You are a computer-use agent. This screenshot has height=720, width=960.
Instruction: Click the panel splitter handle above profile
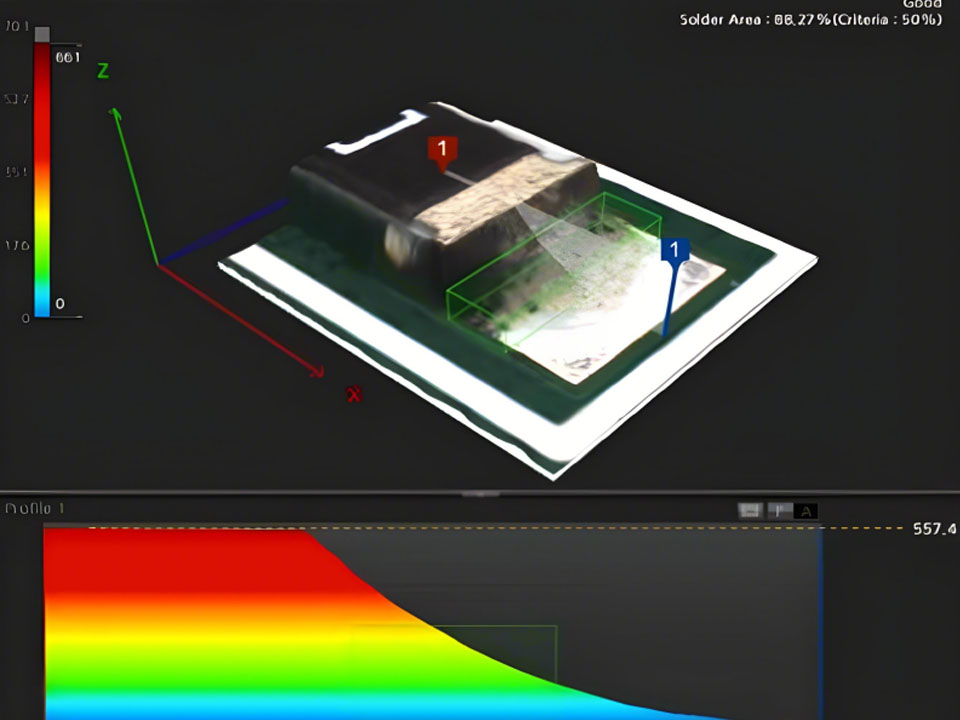[x=480, y=493]
